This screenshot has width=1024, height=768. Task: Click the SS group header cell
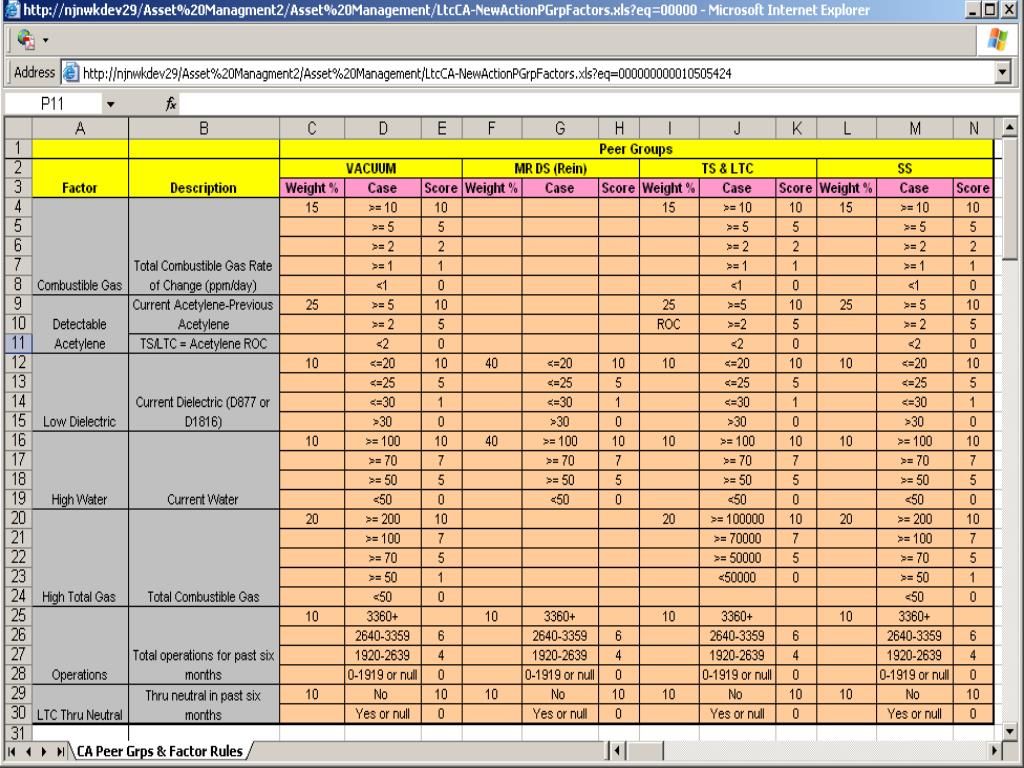[904, 168]
